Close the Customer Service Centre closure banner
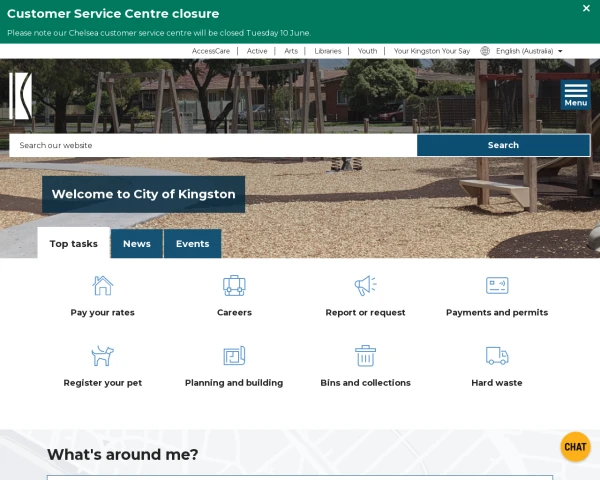Image resolution: width=600 pixels, height=480 pixels. [x=586, y=8]
